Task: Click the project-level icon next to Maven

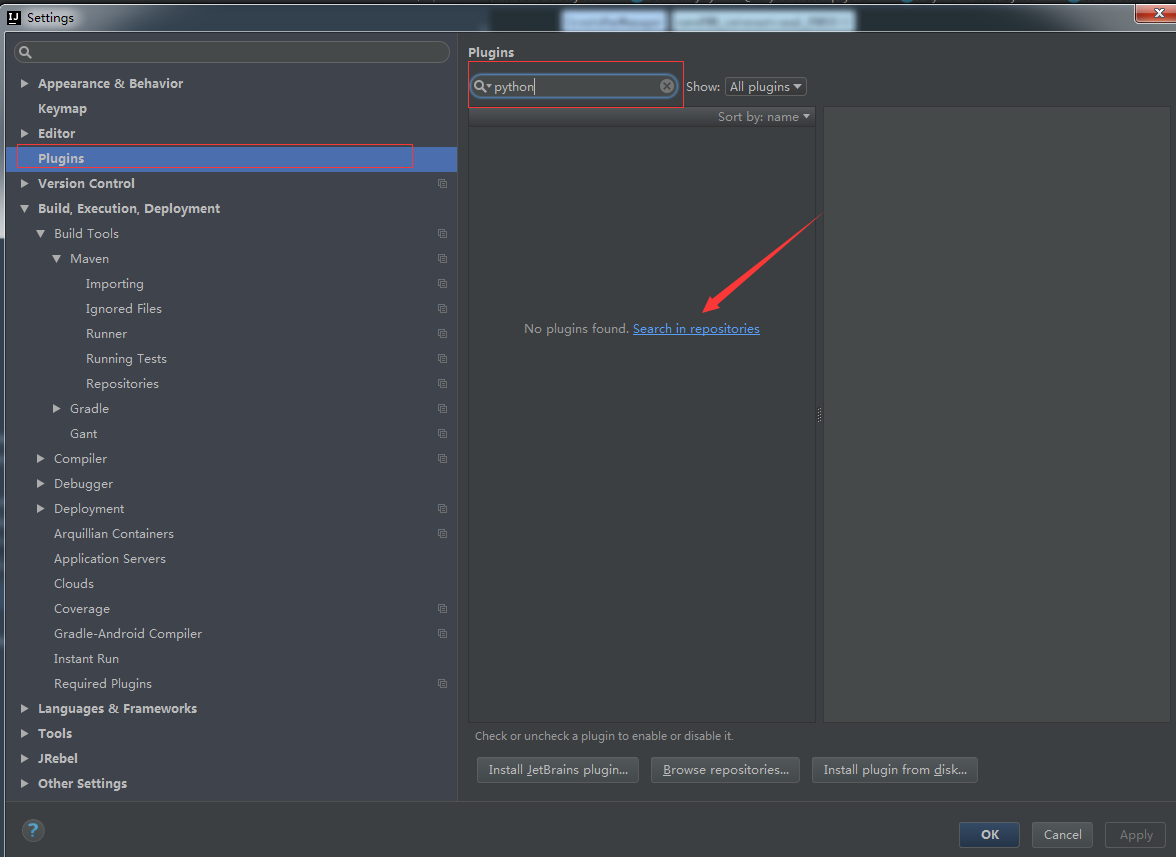Action: (442, 259)
